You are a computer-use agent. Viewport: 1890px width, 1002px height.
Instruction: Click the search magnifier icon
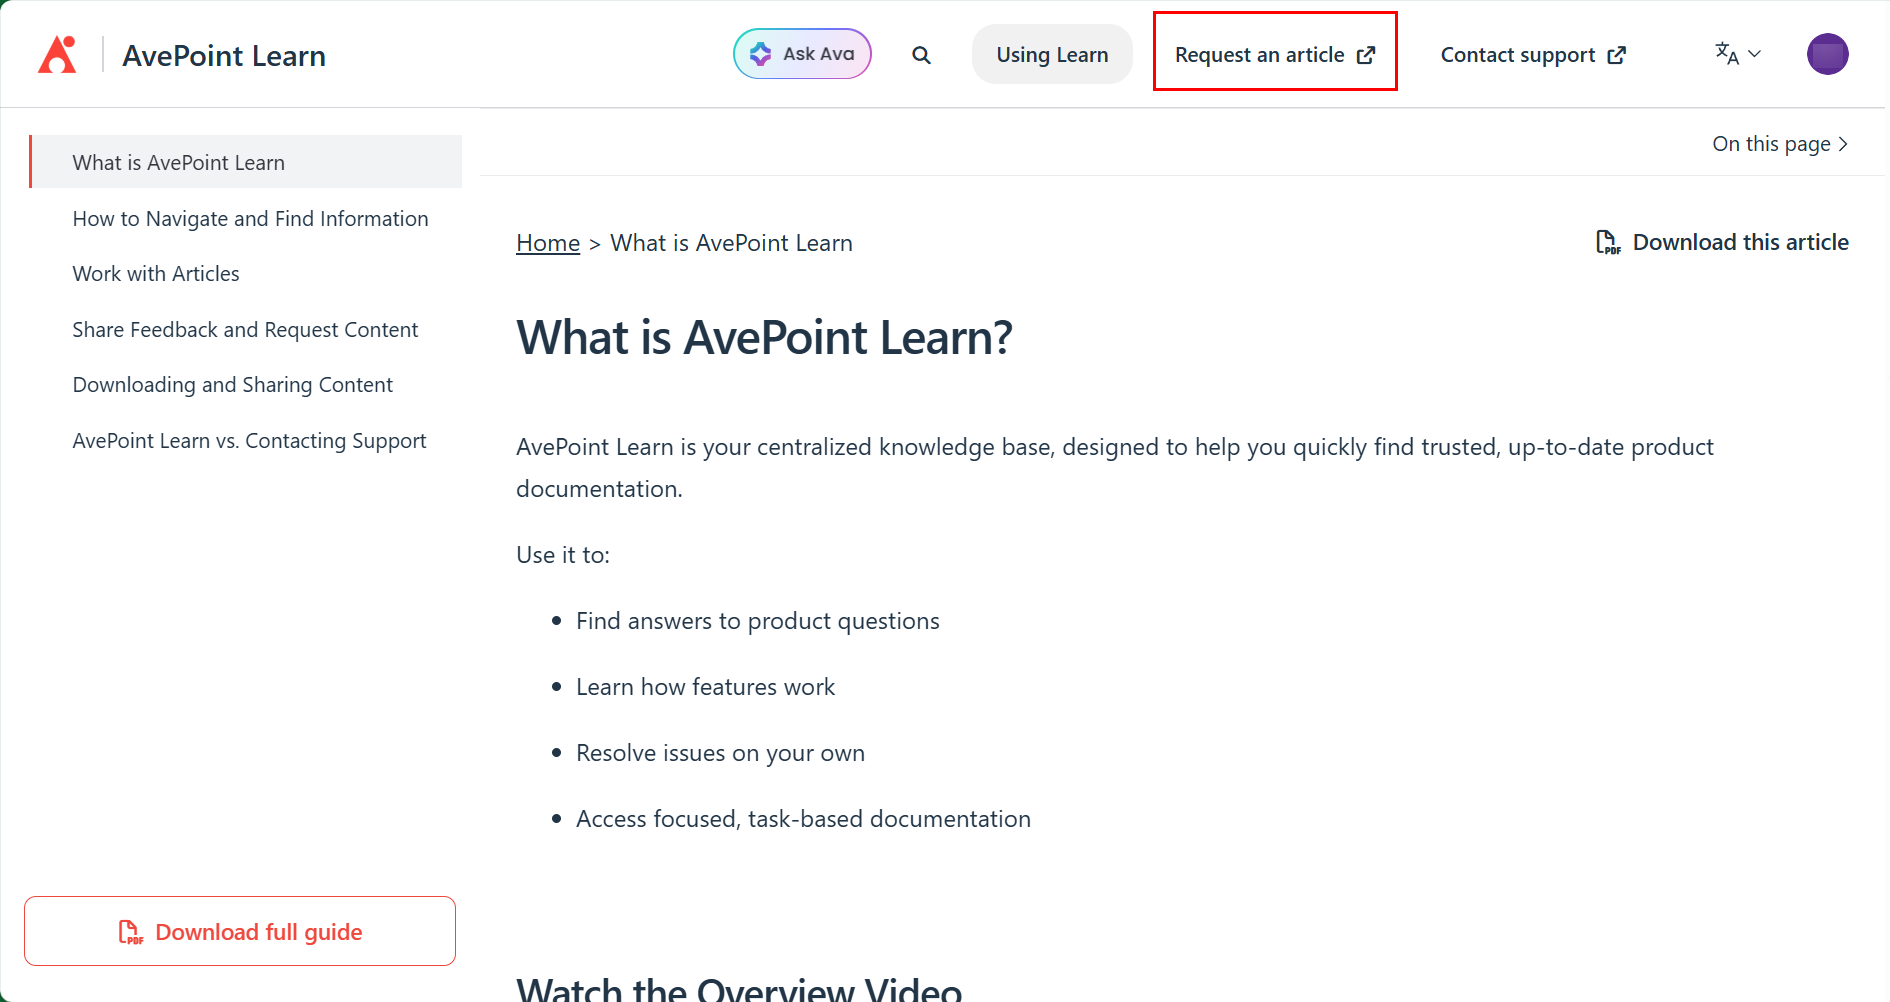(921, 55)
